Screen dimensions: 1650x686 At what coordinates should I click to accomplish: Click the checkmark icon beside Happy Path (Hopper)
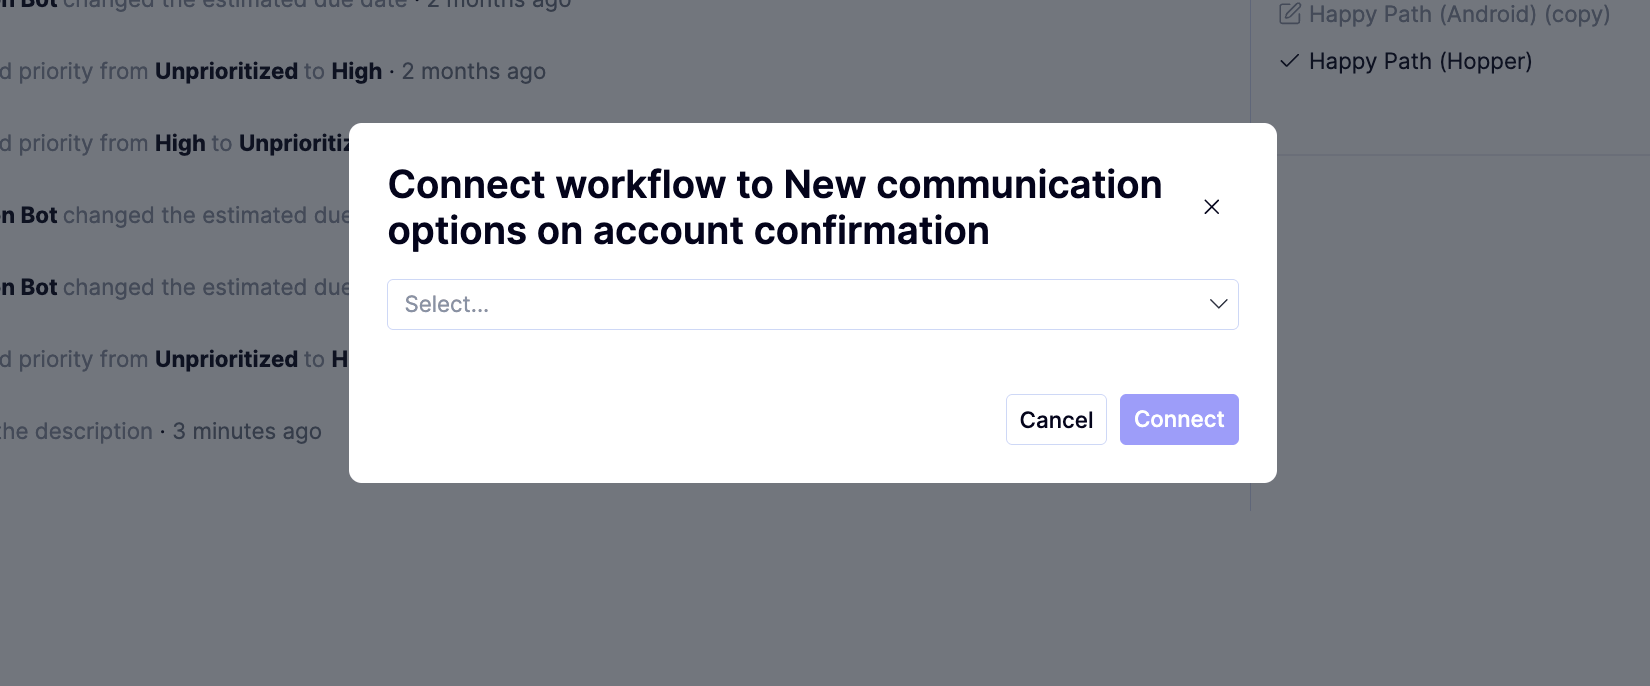1290,61
